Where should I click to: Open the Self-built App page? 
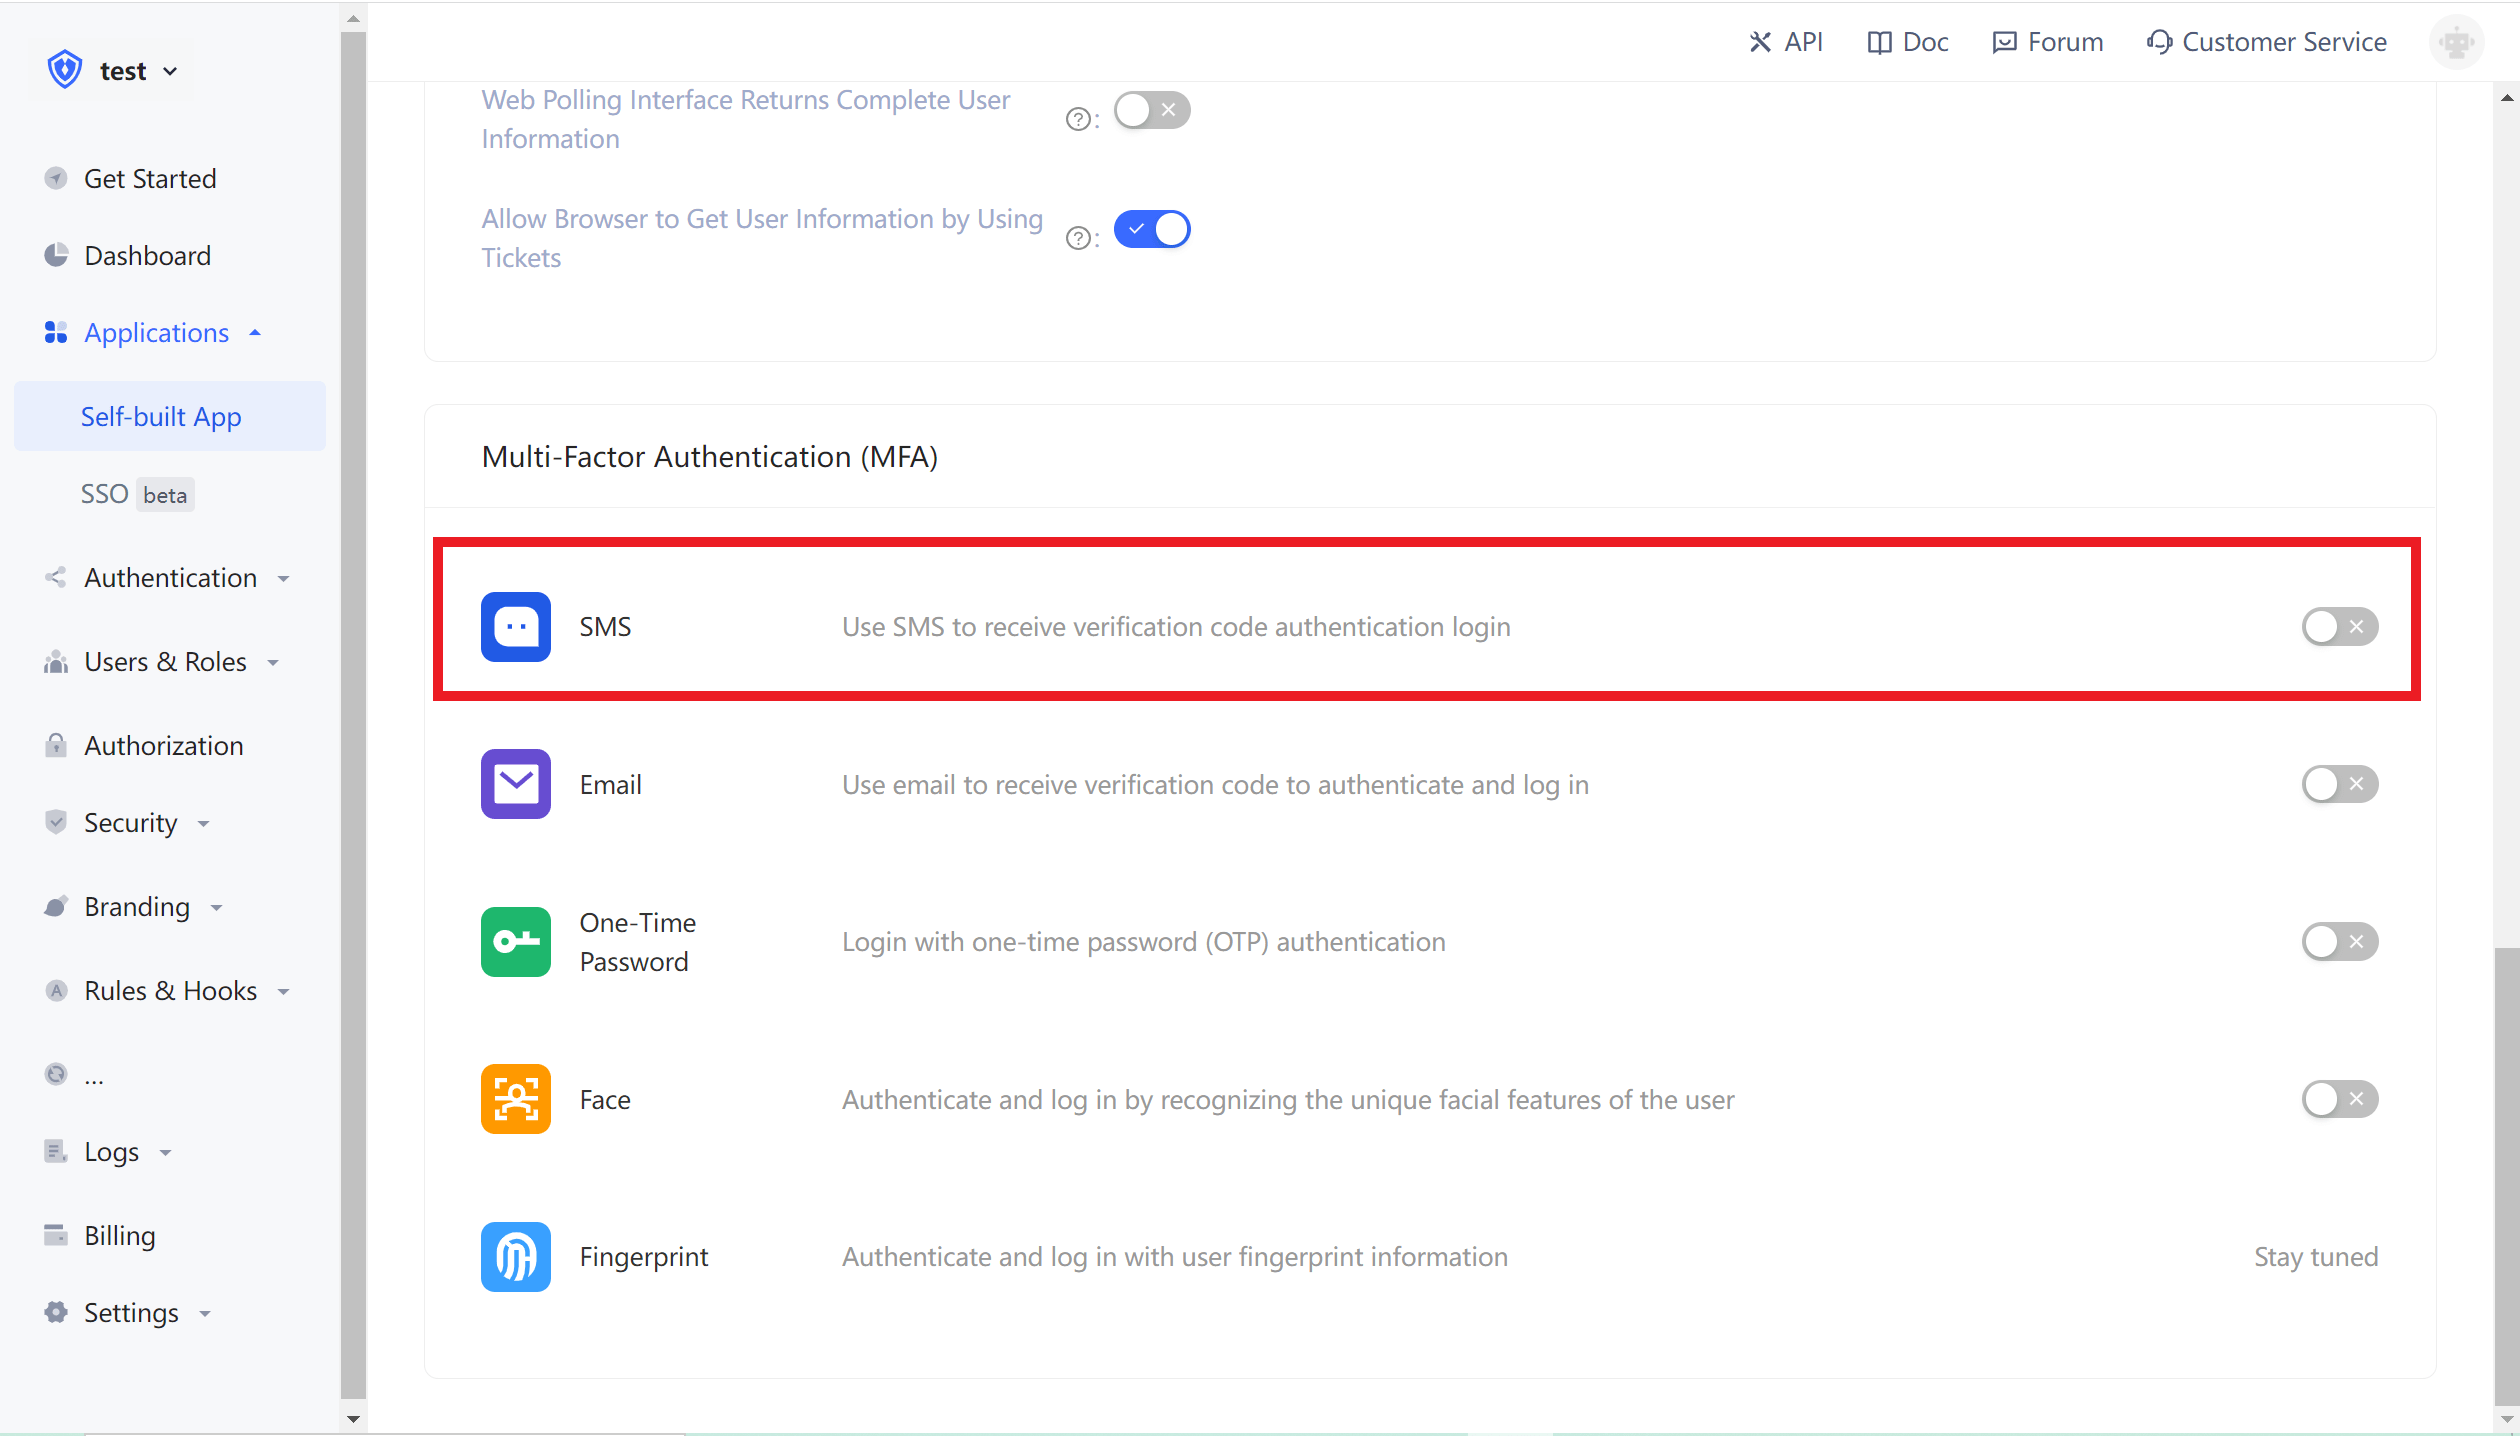160,416
